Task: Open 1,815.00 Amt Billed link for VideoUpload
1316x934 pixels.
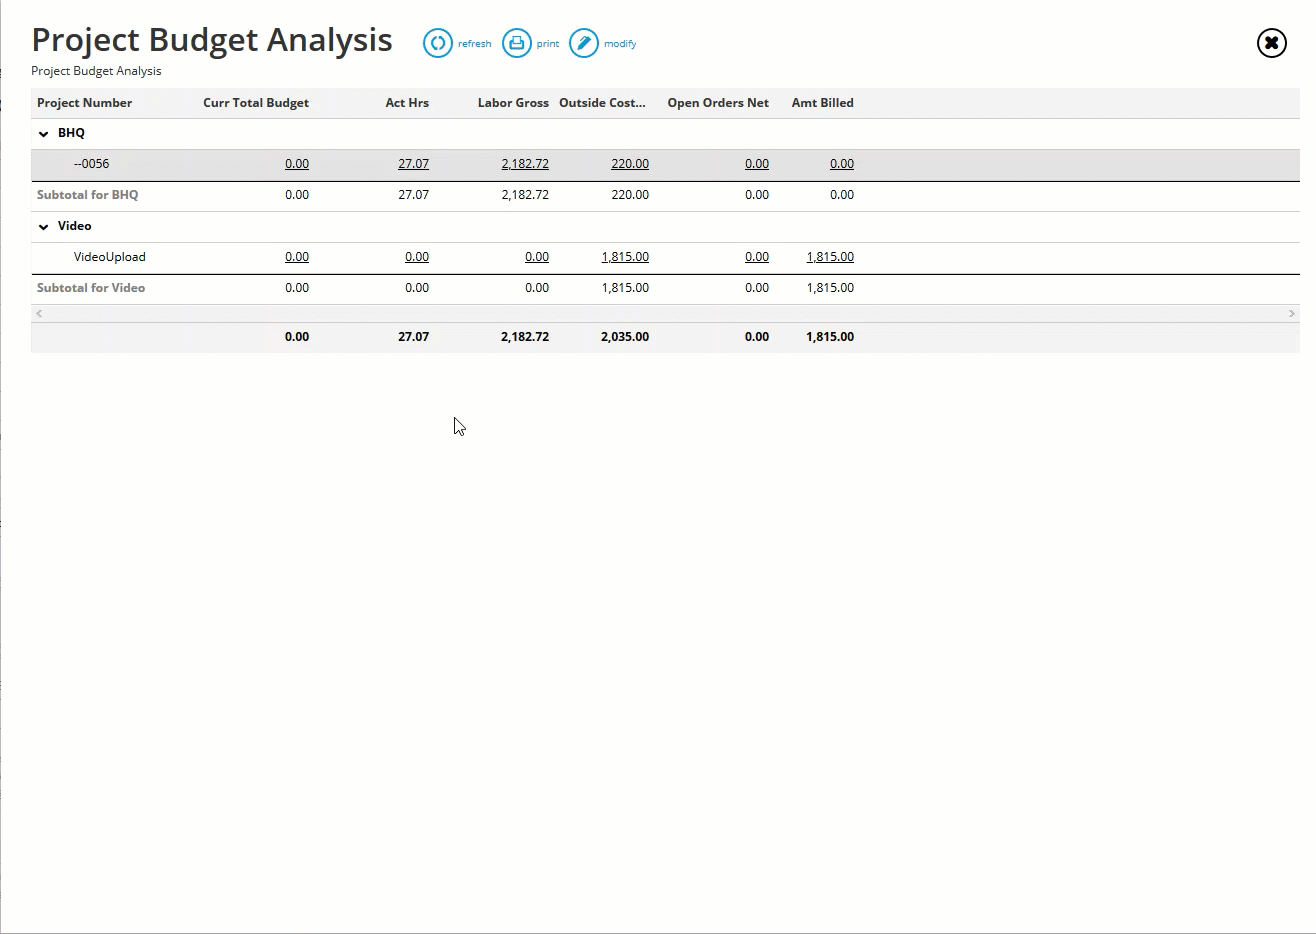Action: coord(830,257)
